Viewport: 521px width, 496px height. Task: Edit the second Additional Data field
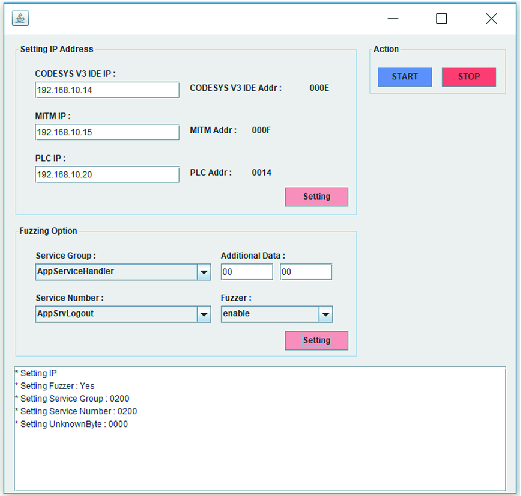coord(306,272)
